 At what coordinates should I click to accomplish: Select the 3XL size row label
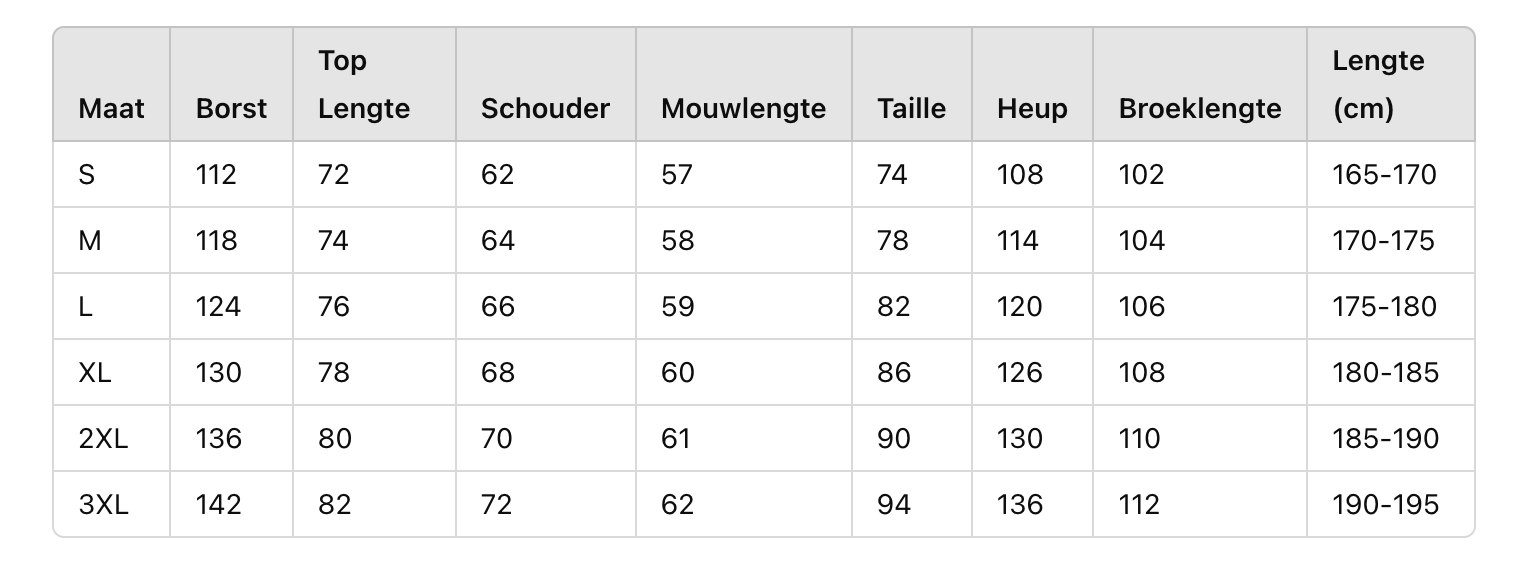click(x=104, y=504)
